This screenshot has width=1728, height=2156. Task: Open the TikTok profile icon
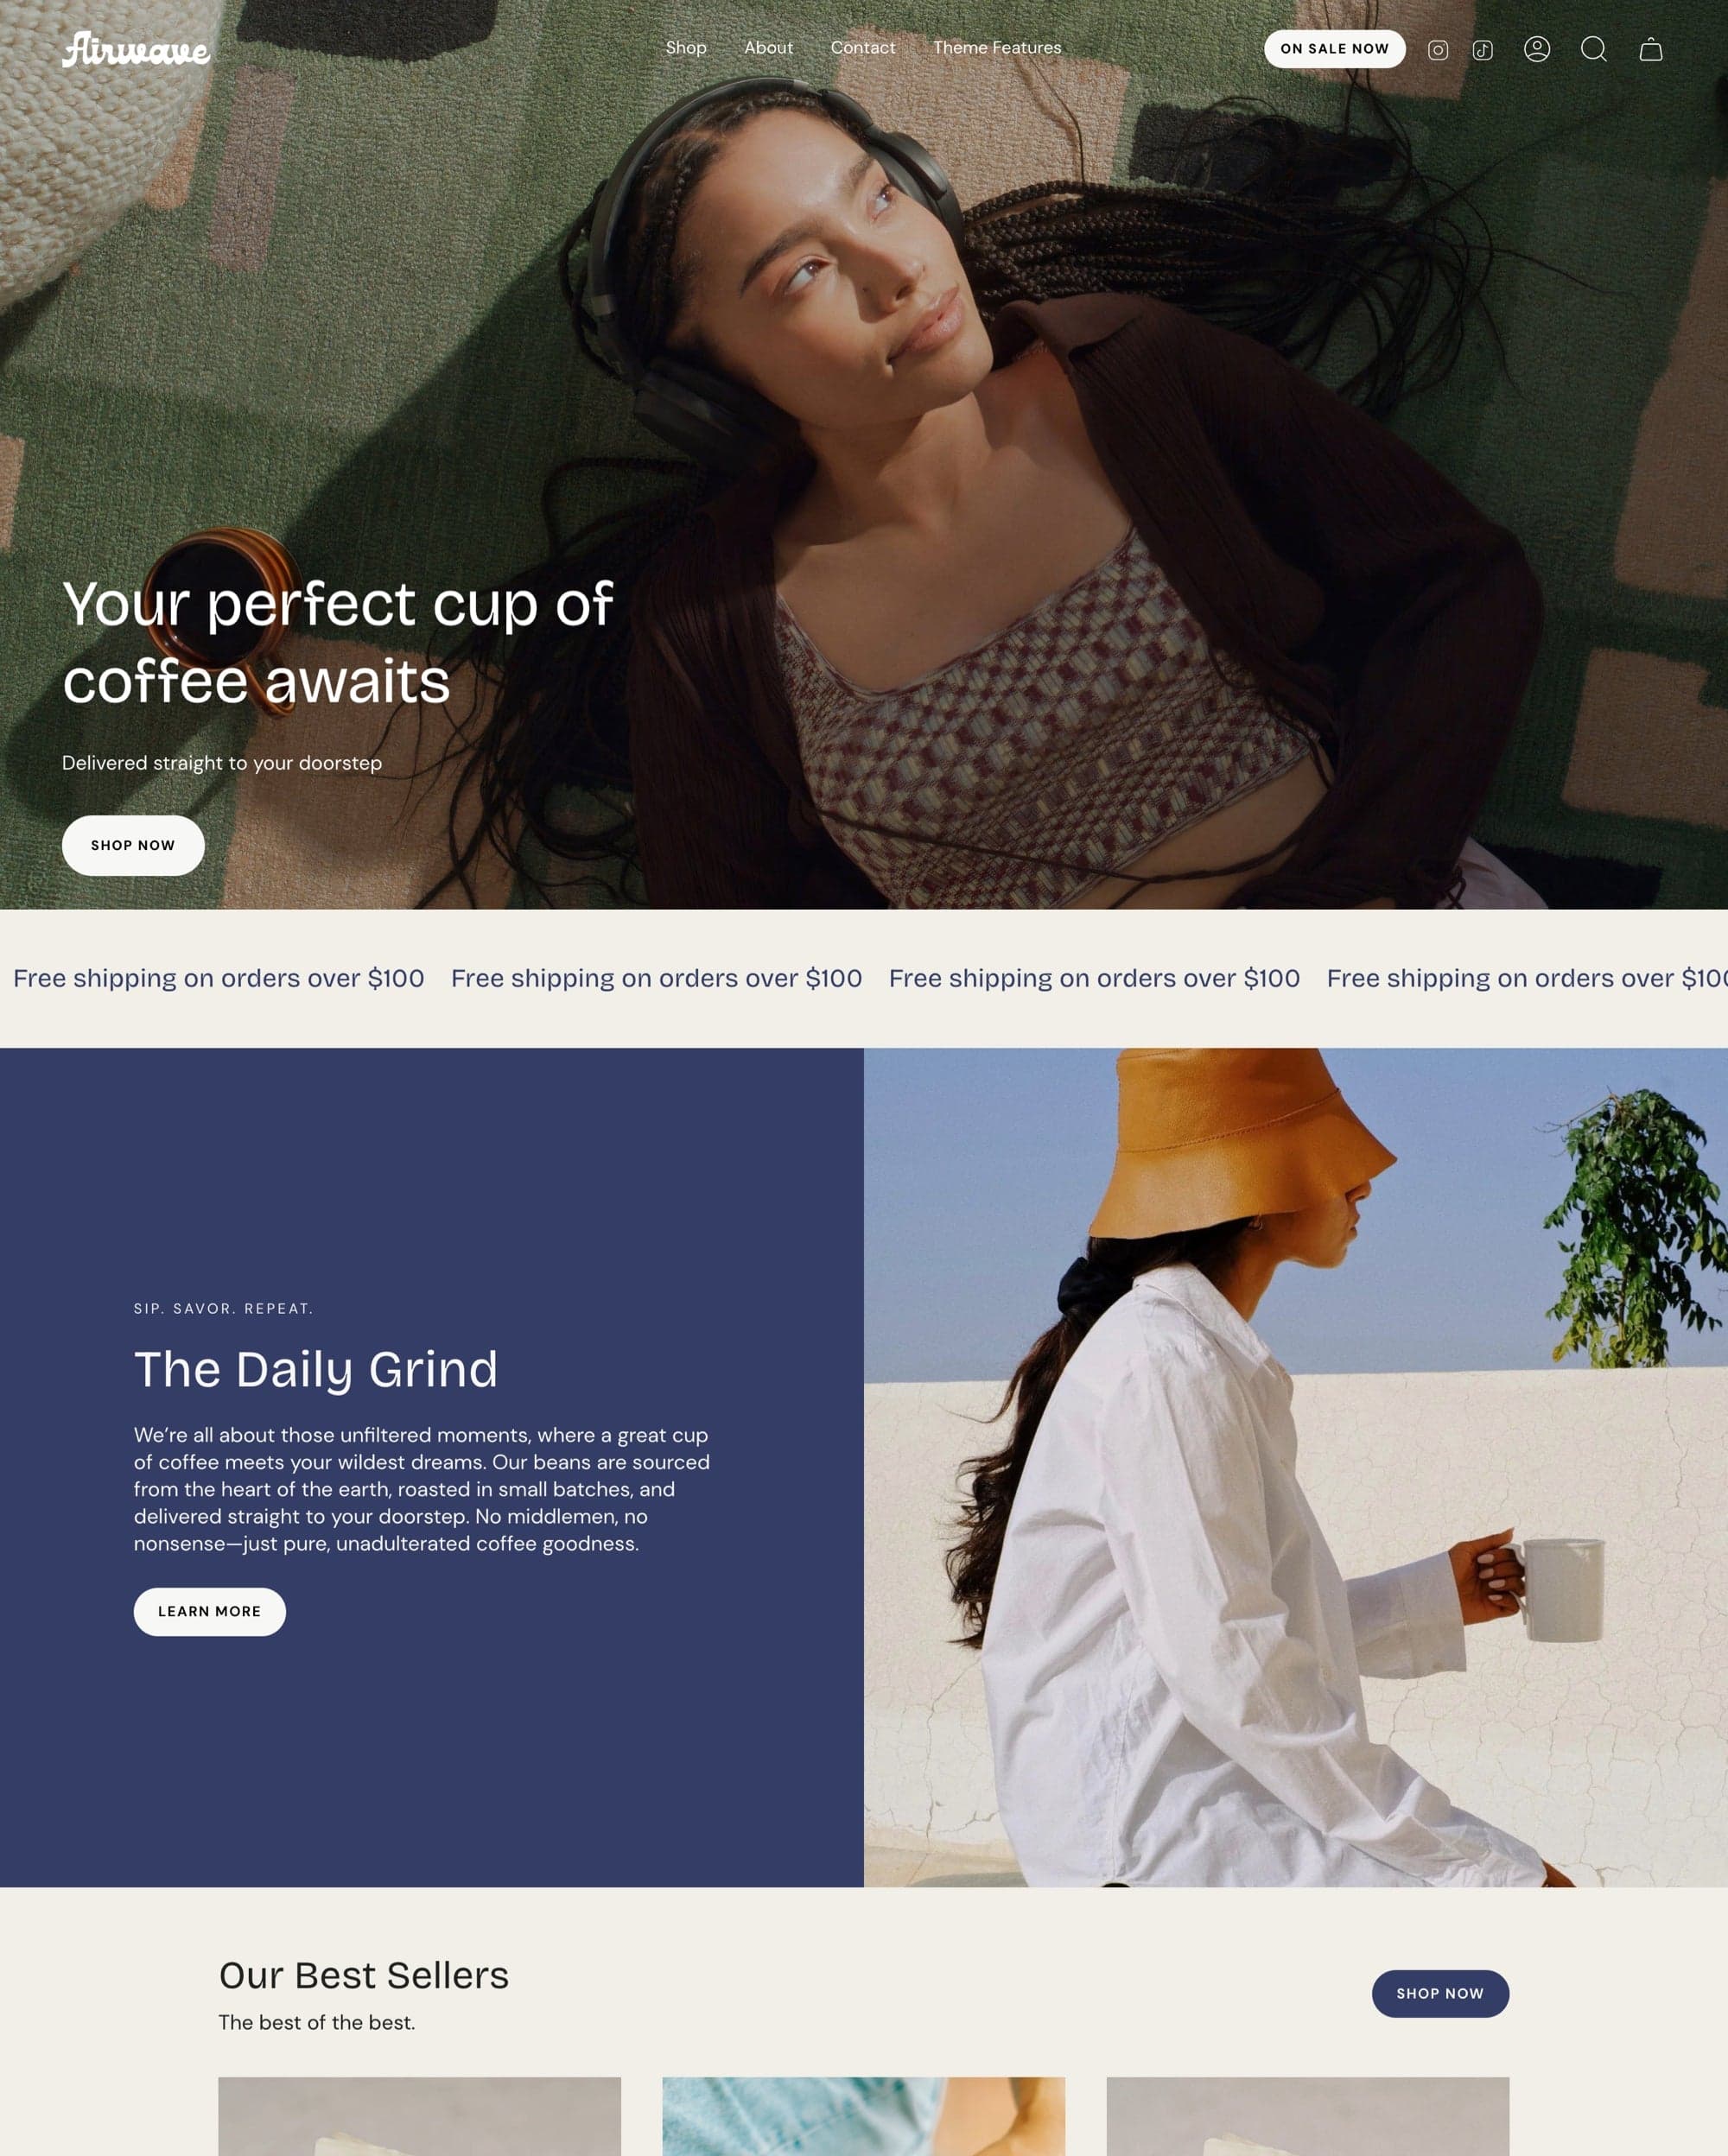click(1483, 50)
